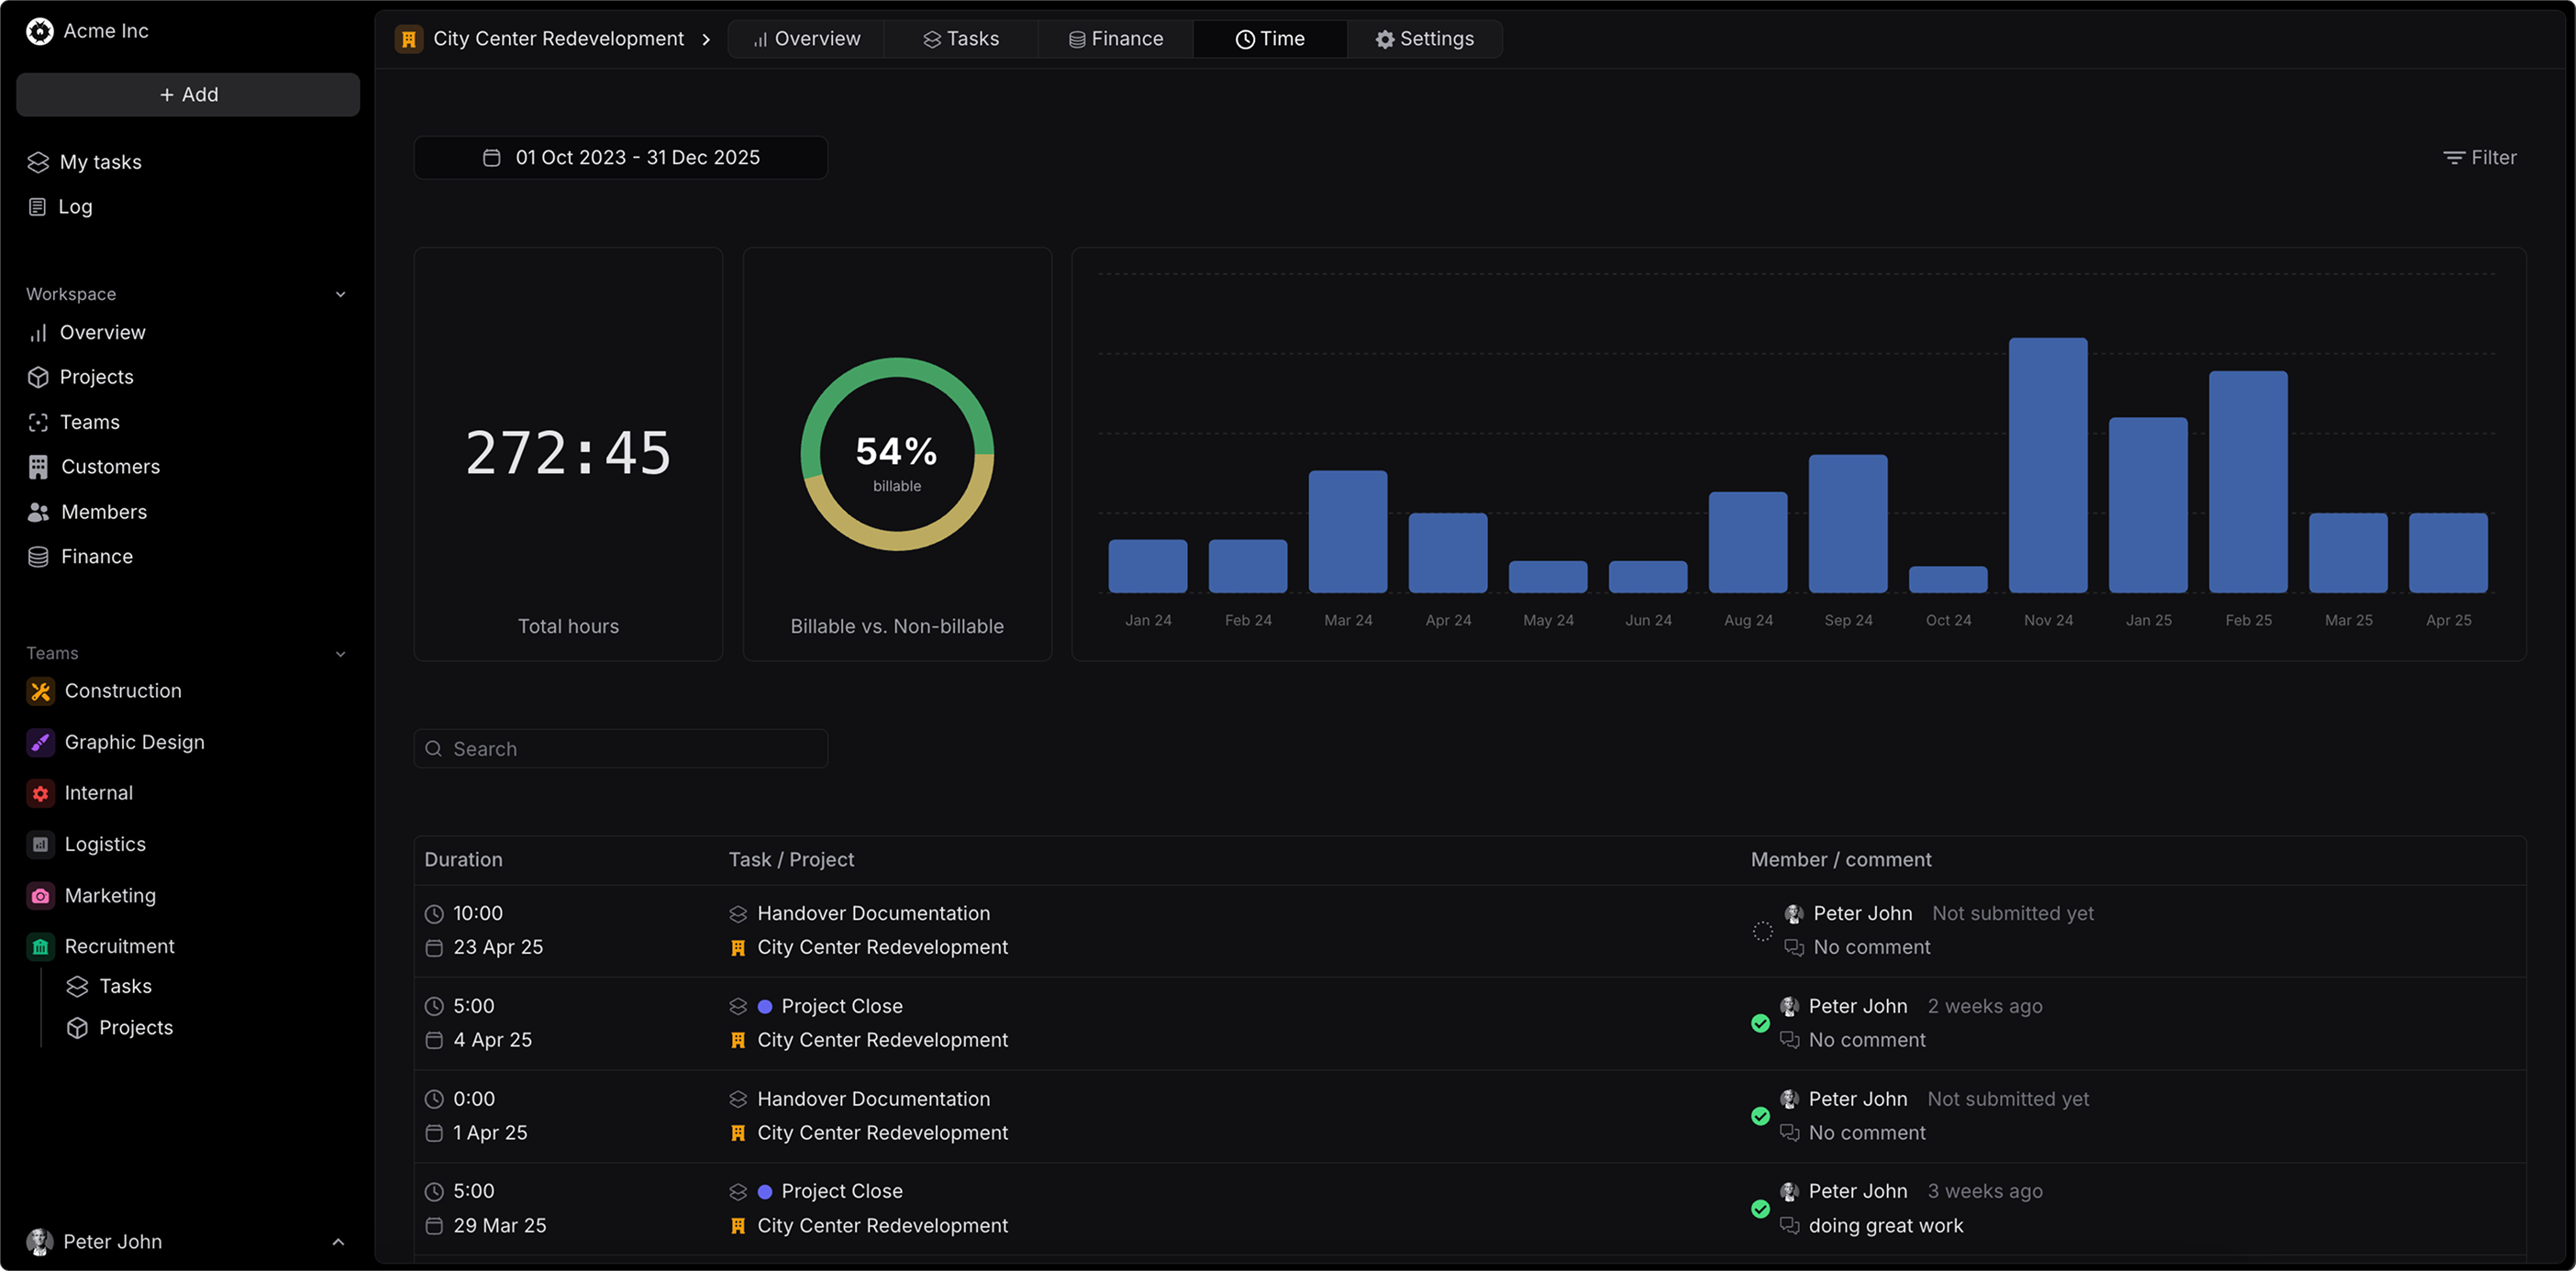Open Construction team via its wrench icon

pos(40,691)
